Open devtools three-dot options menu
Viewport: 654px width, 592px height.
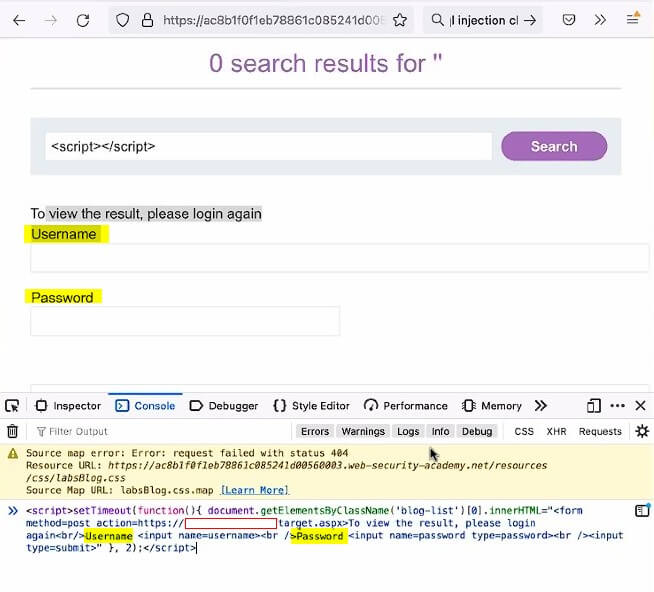pos(618,406)
